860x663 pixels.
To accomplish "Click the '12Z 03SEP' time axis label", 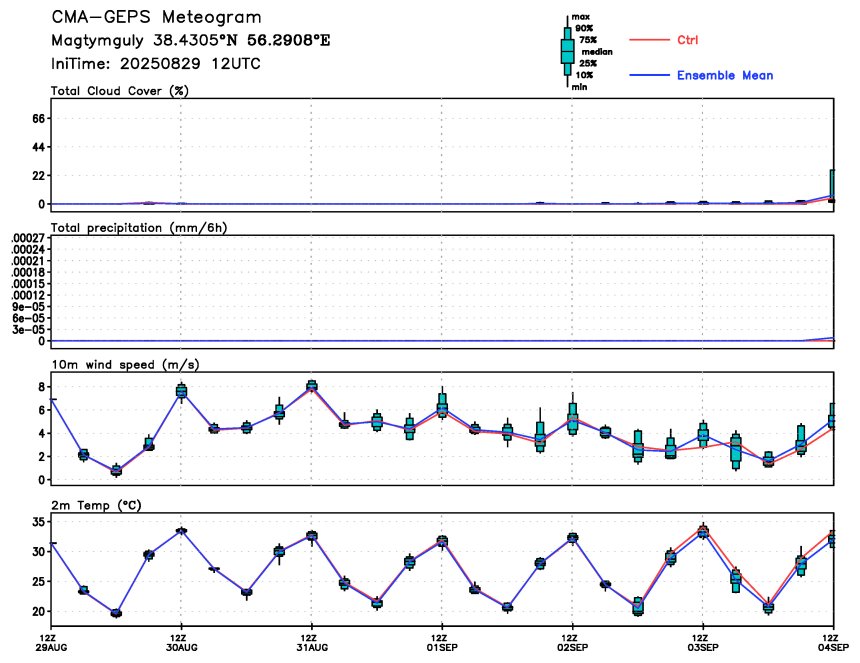I will [703, 642].
